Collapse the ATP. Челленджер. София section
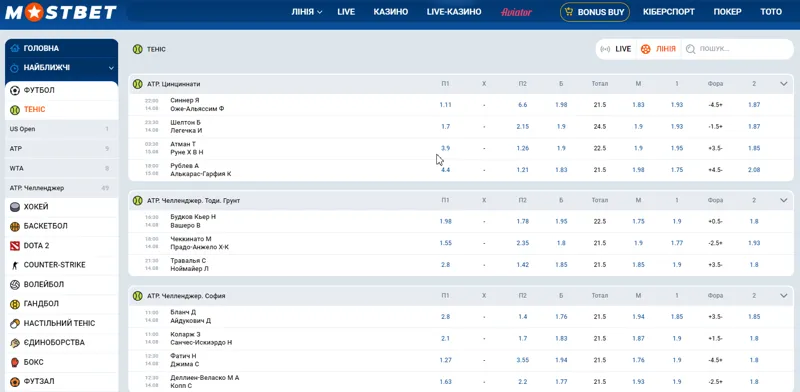 point(784,296)
